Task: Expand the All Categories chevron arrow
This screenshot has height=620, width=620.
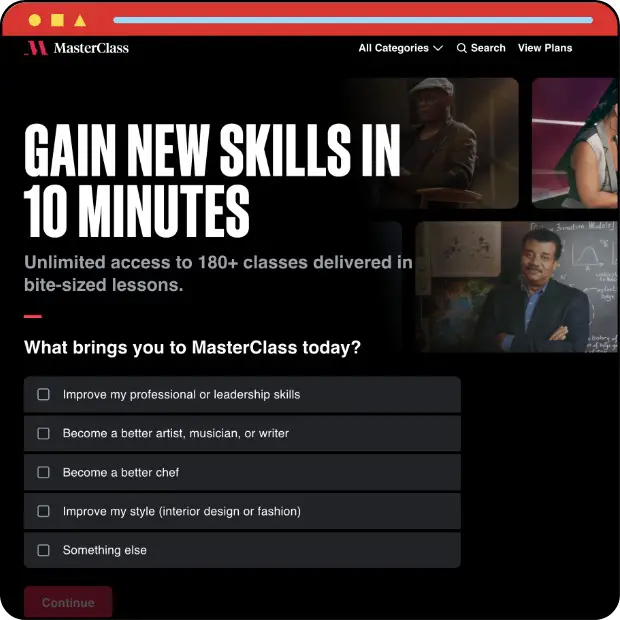Action: click(x=438, y=48)
